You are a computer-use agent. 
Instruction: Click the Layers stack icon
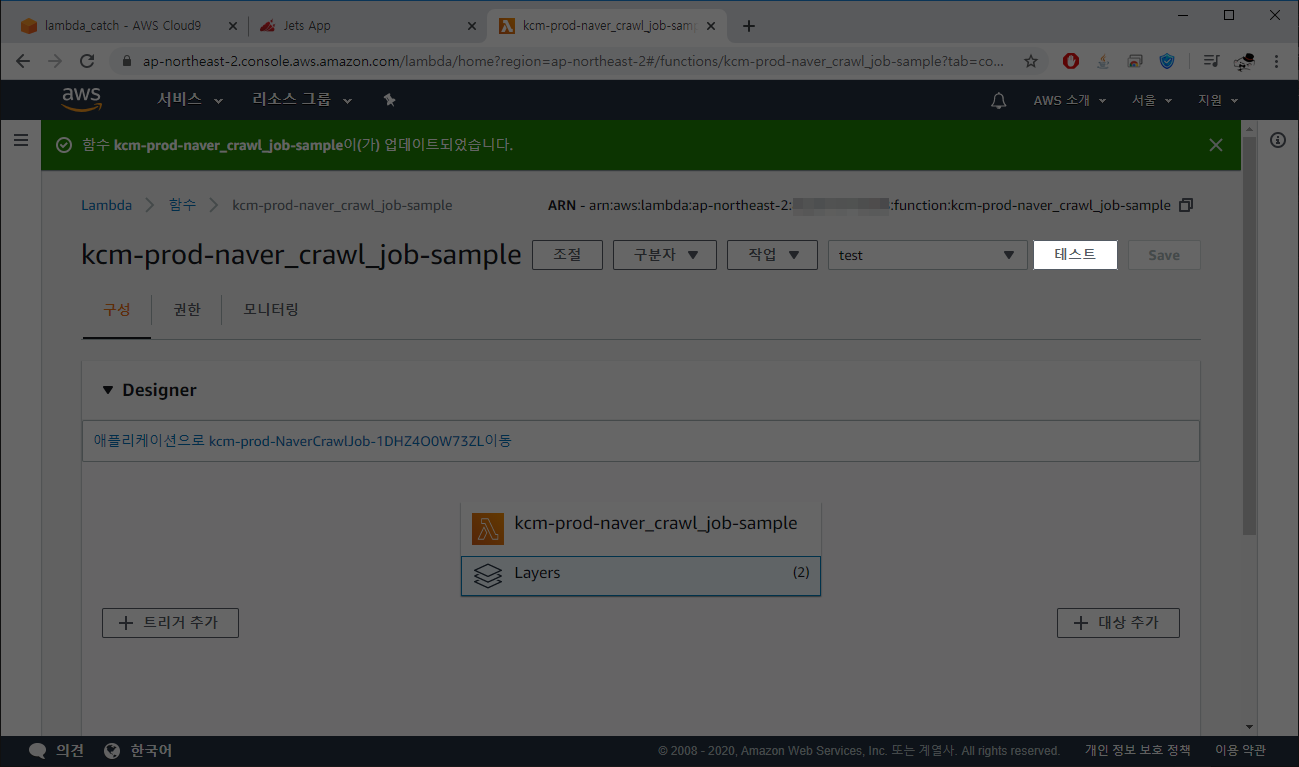487,576
